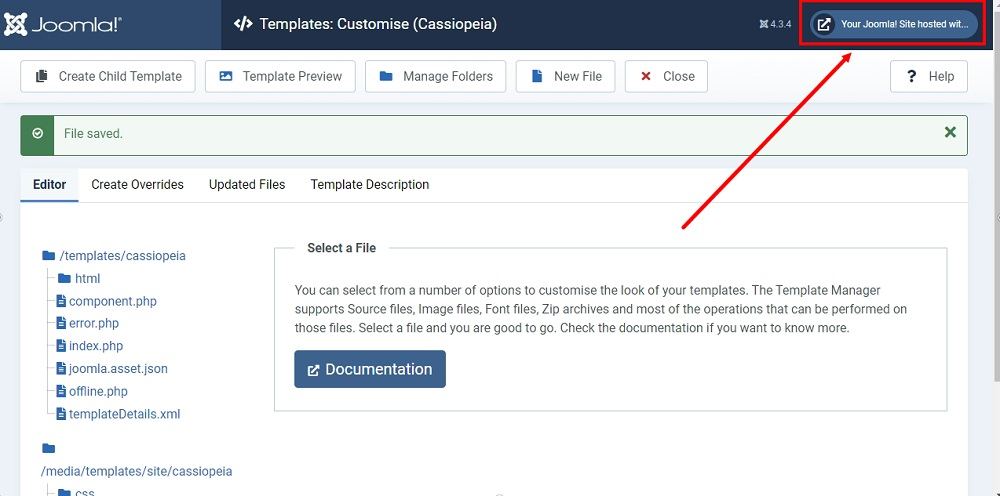Select the Editor tab
This screenshot has width=1000, height=496.
(49, 185)
